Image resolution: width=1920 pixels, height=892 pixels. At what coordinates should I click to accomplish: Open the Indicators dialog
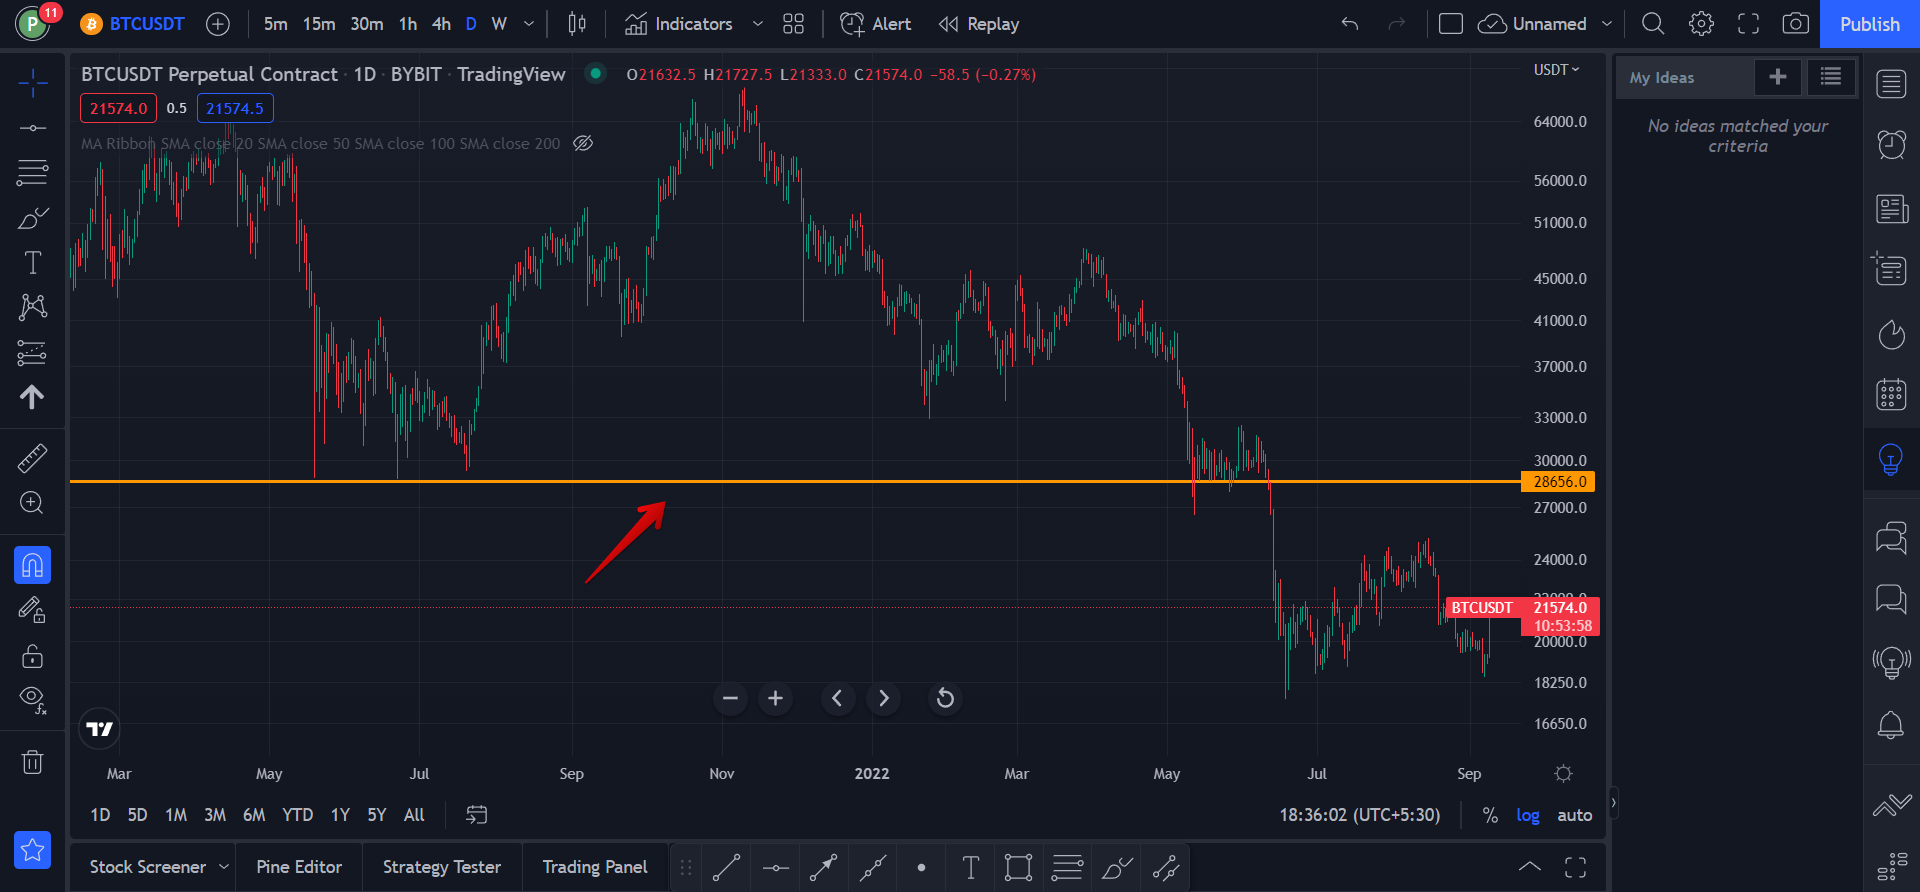[x=679, y=24]
